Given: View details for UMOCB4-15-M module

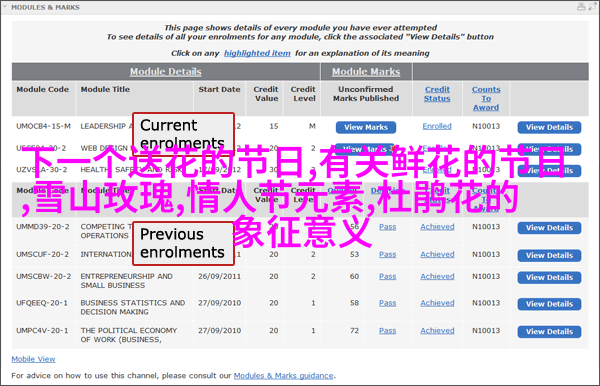Looking at the screenshot, I should tap(549, 127).
